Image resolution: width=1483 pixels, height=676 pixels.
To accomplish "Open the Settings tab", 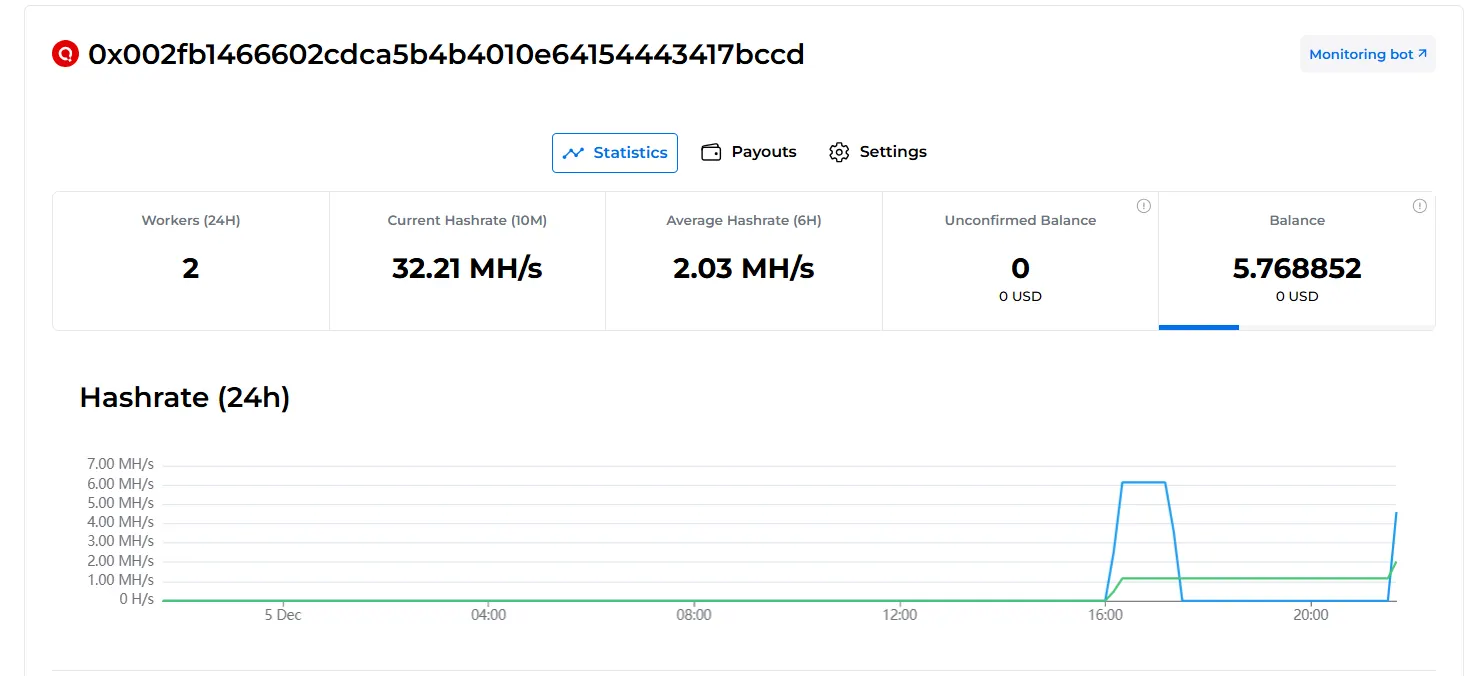I will coord(892,152).
